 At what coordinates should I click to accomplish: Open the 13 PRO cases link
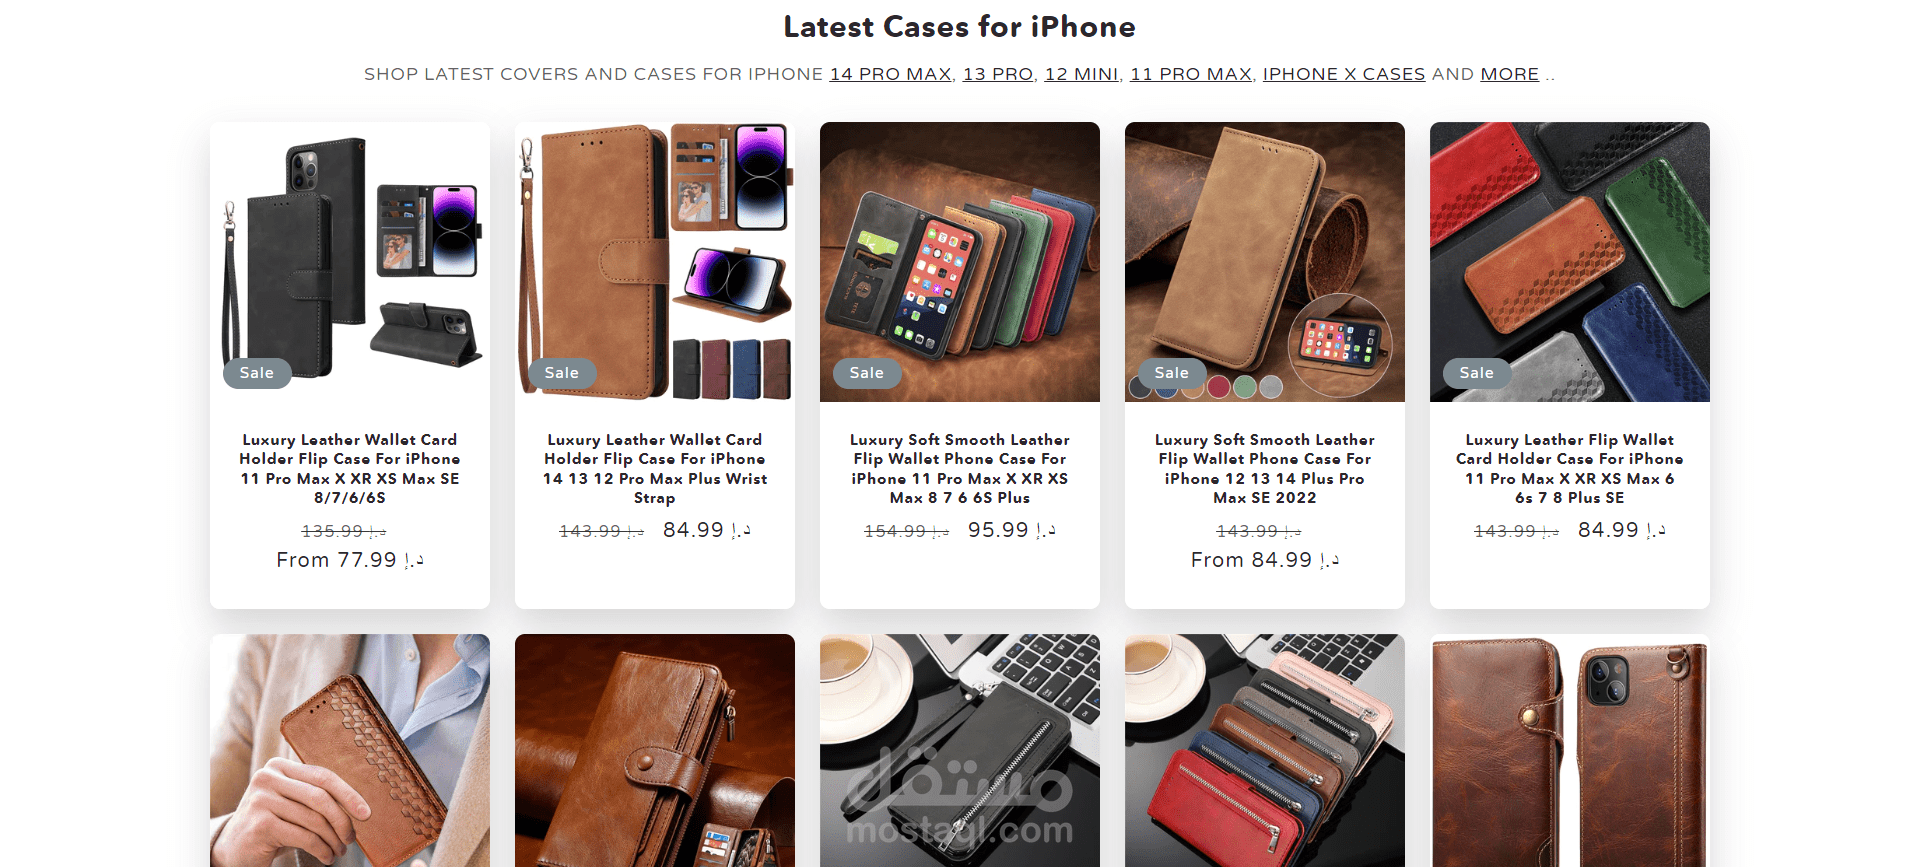(x=998, y=74)
